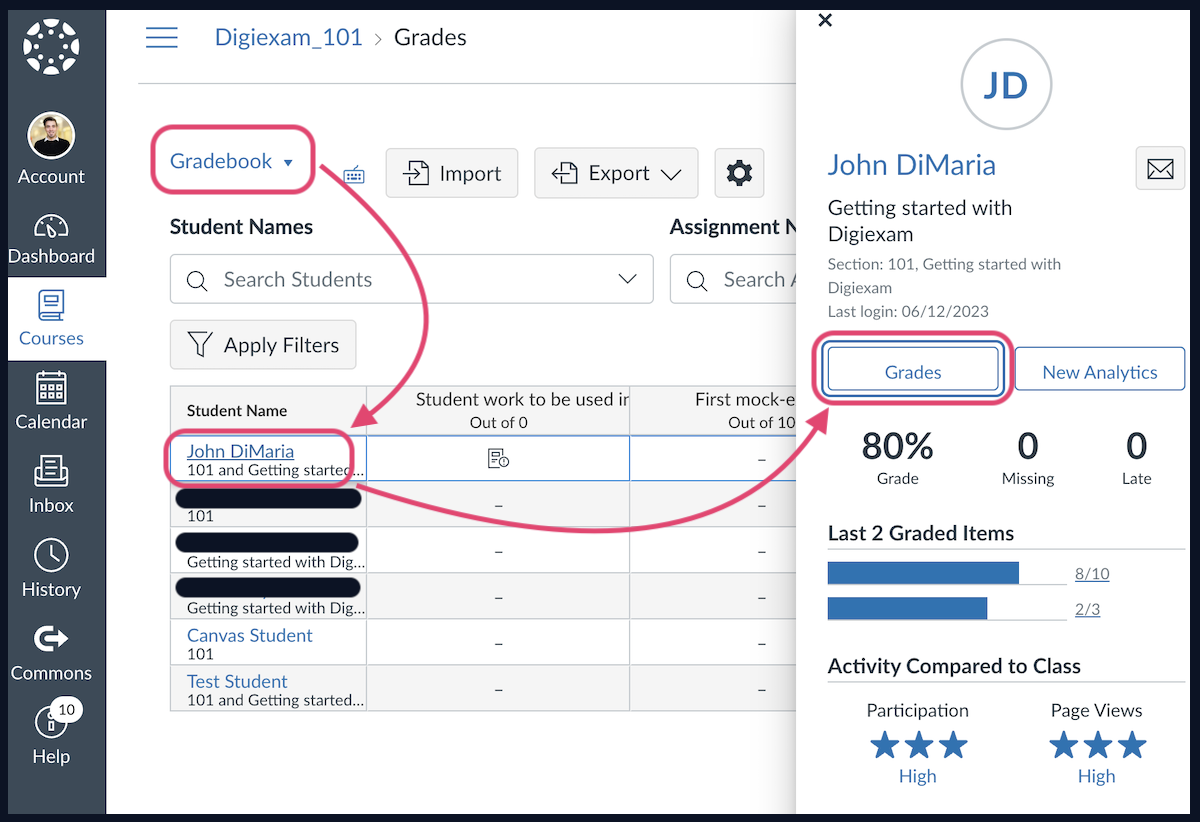This screenshot has height=822, width=1200.
Task: Open Test Student row link
Action: [237, 681]
